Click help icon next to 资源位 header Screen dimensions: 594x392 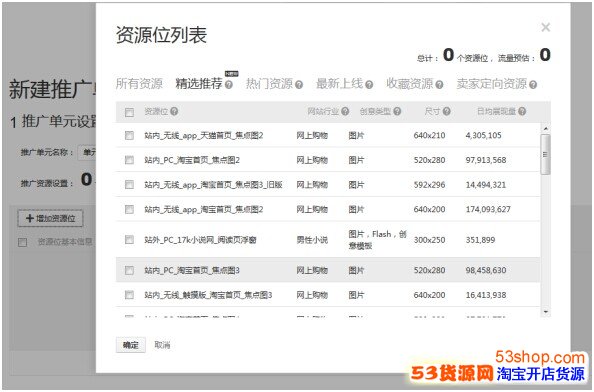click(174, 111)
